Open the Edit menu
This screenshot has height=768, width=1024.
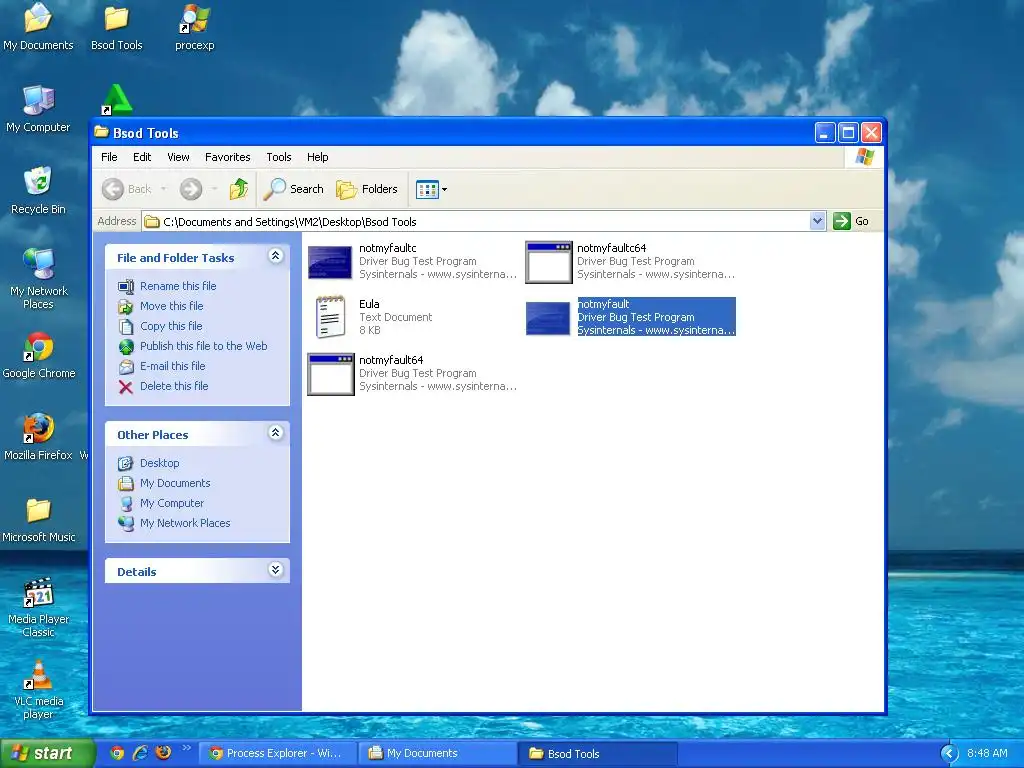coord(142,157)
